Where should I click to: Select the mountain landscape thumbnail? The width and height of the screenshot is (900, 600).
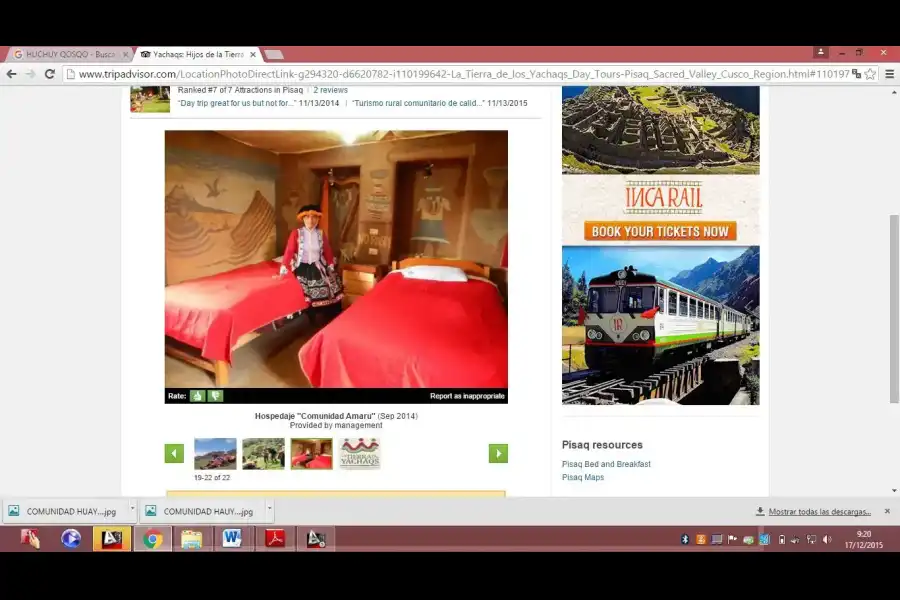coord(215,454)
